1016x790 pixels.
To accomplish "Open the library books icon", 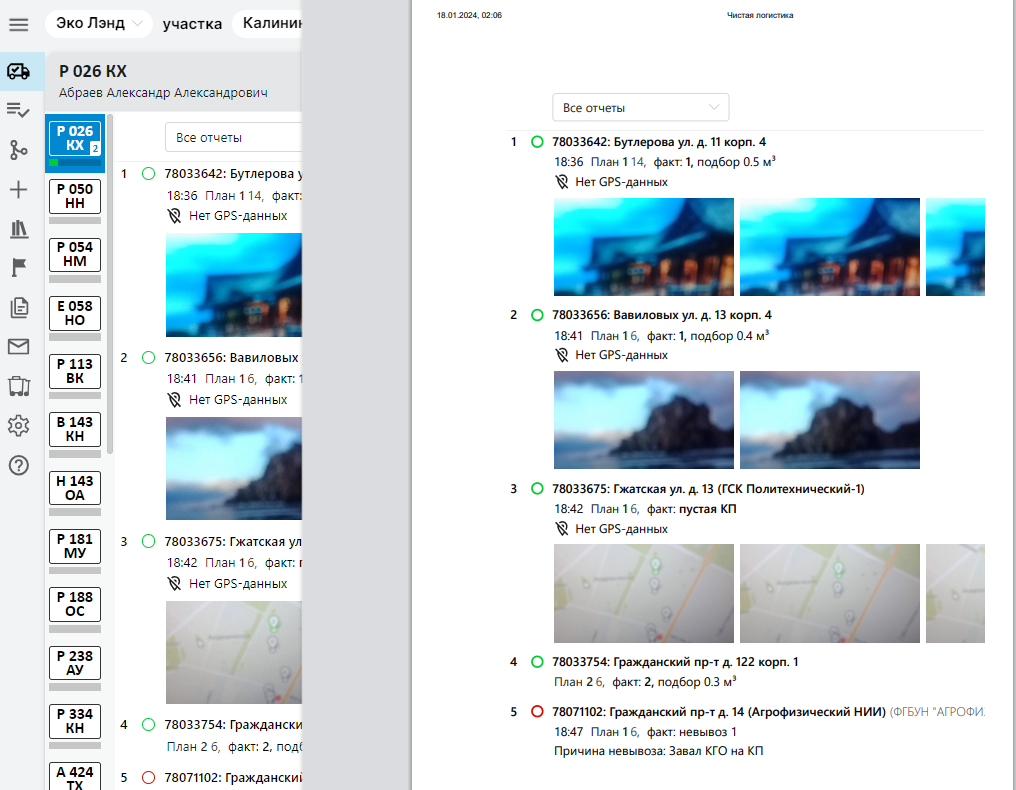I will tap(18, 229).
